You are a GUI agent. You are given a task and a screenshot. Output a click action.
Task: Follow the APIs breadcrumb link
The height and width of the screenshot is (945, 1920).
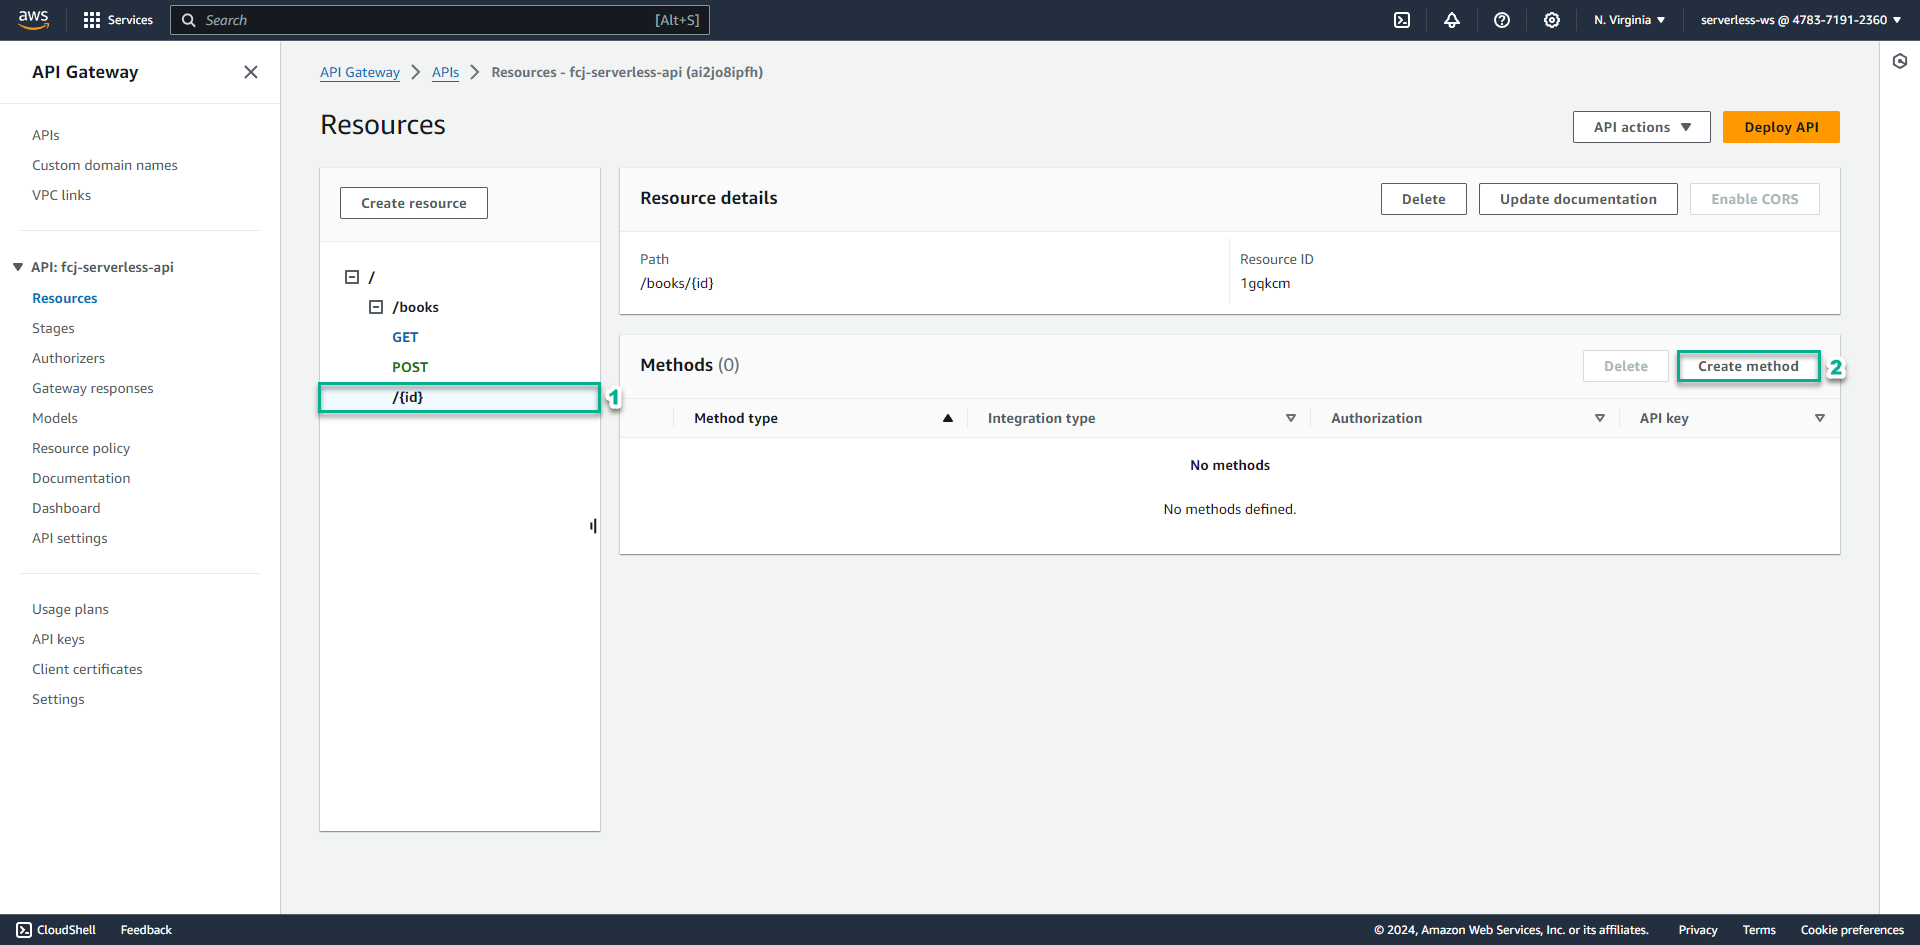pyautogui.click(x=446, y=72)
